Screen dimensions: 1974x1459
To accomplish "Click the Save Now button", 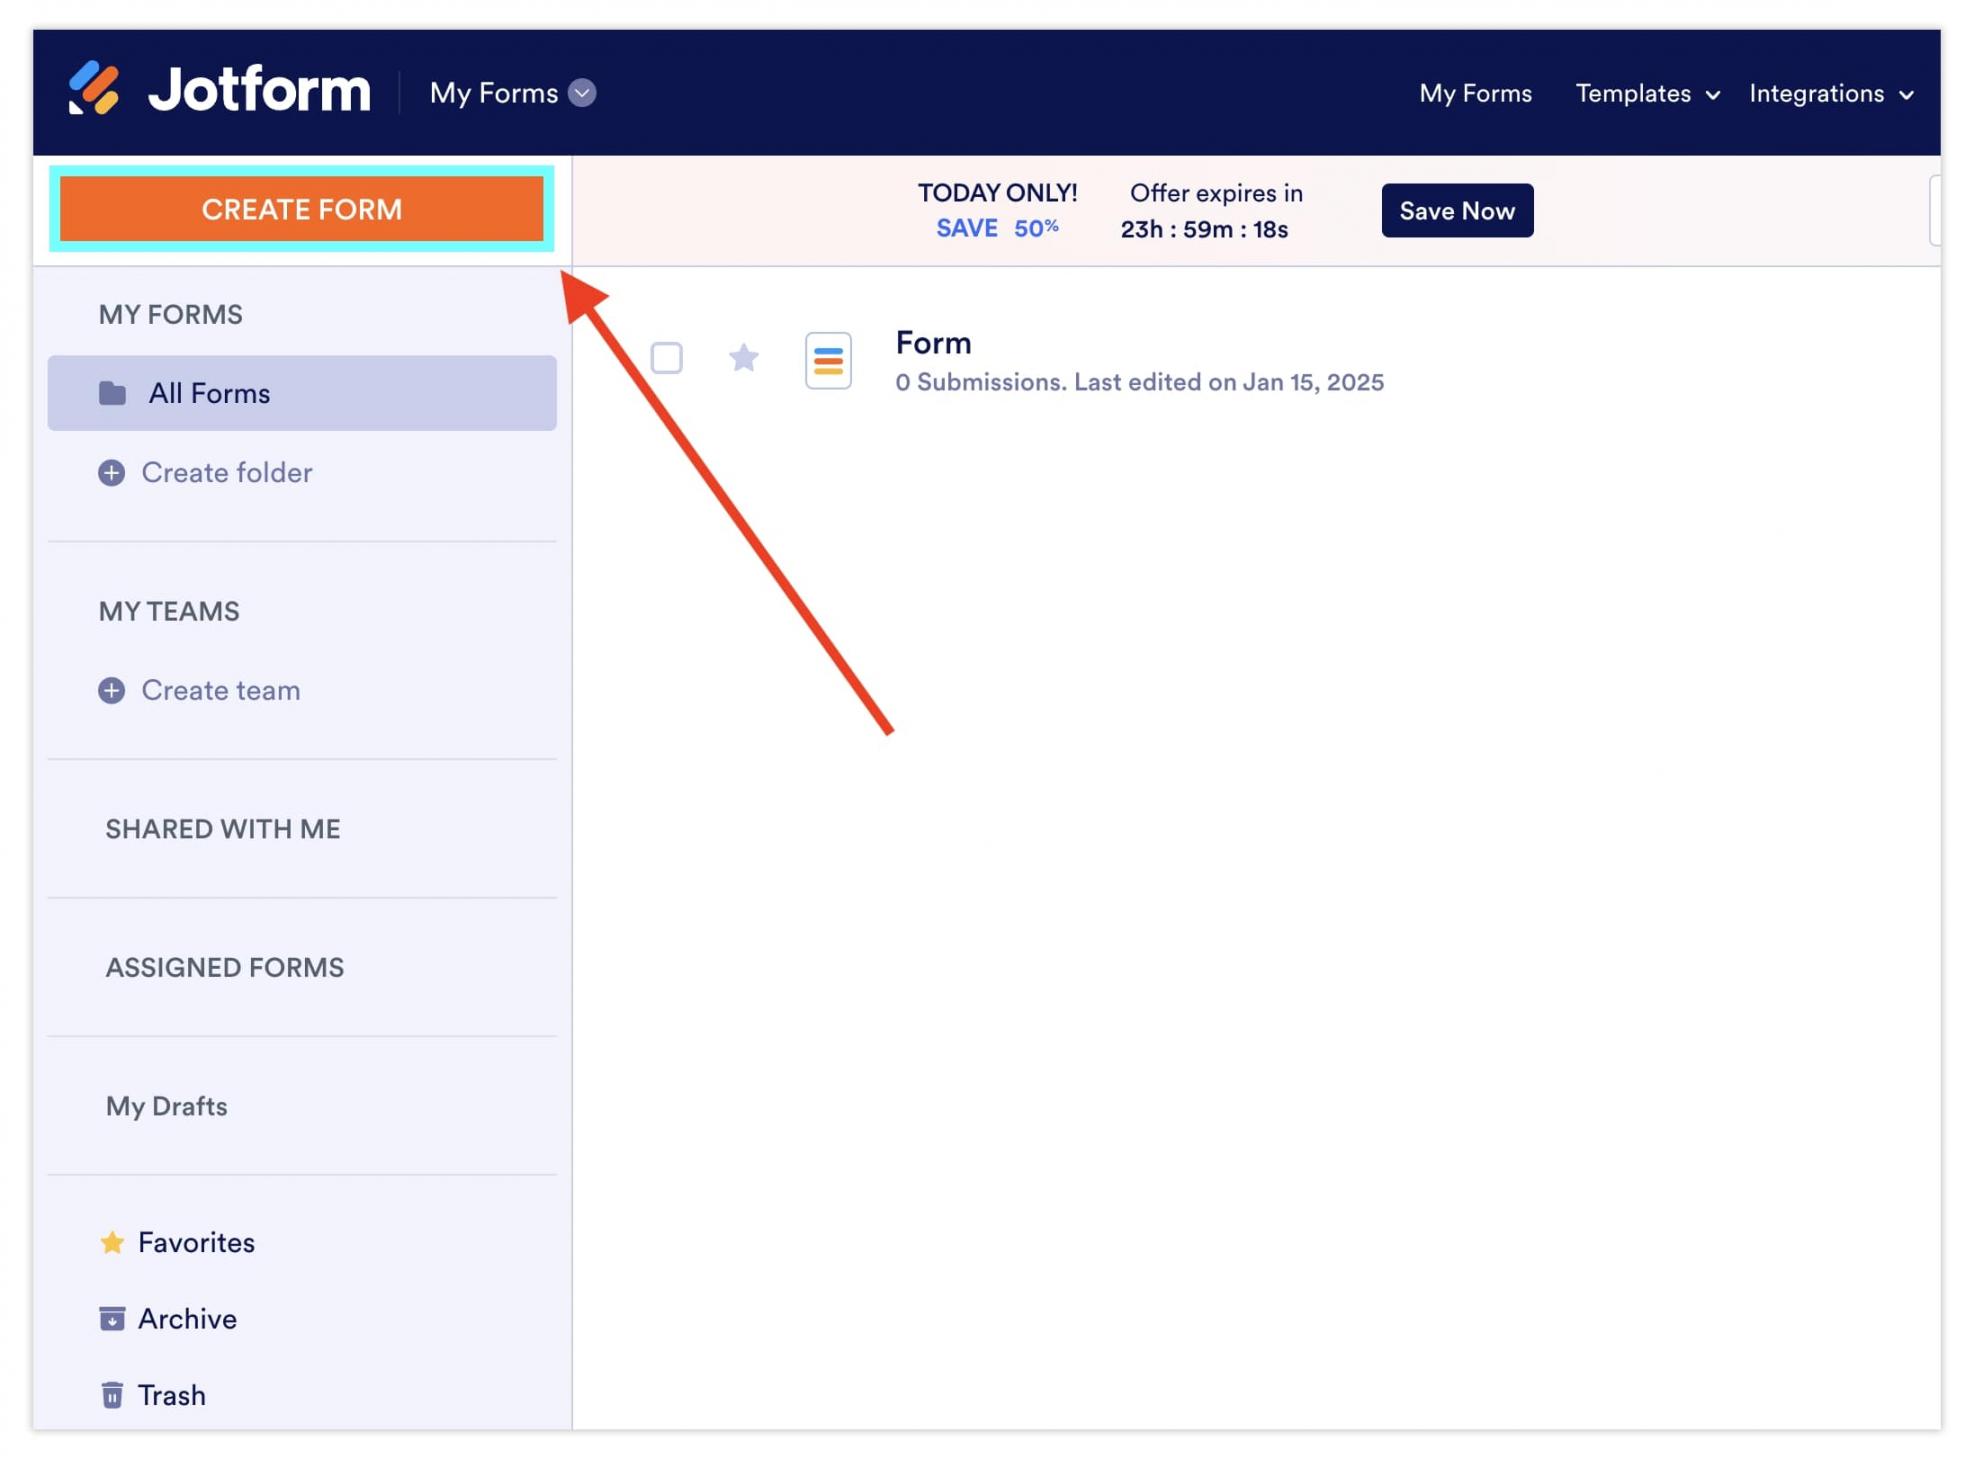I will click(x=1456, y=211).
